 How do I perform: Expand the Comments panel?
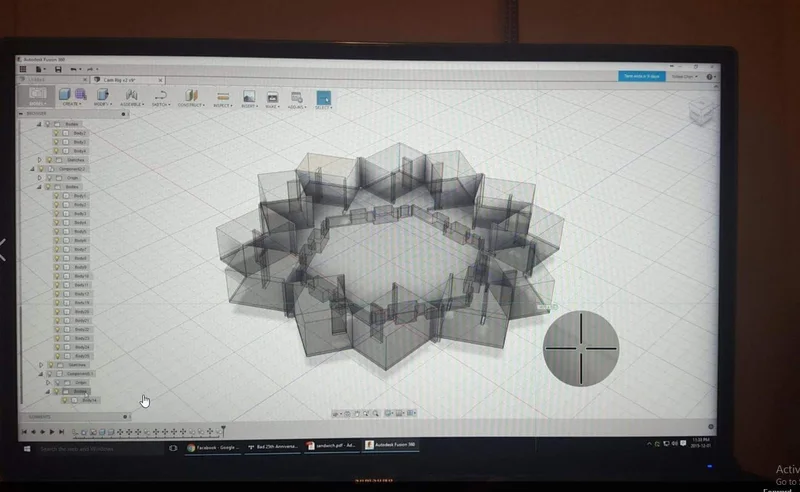(125, 416)
